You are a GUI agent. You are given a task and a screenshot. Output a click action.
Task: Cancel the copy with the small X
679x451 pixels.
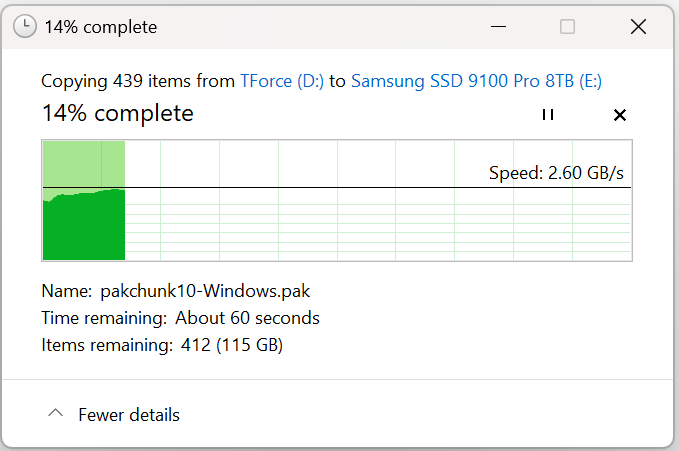coord(620,115)
